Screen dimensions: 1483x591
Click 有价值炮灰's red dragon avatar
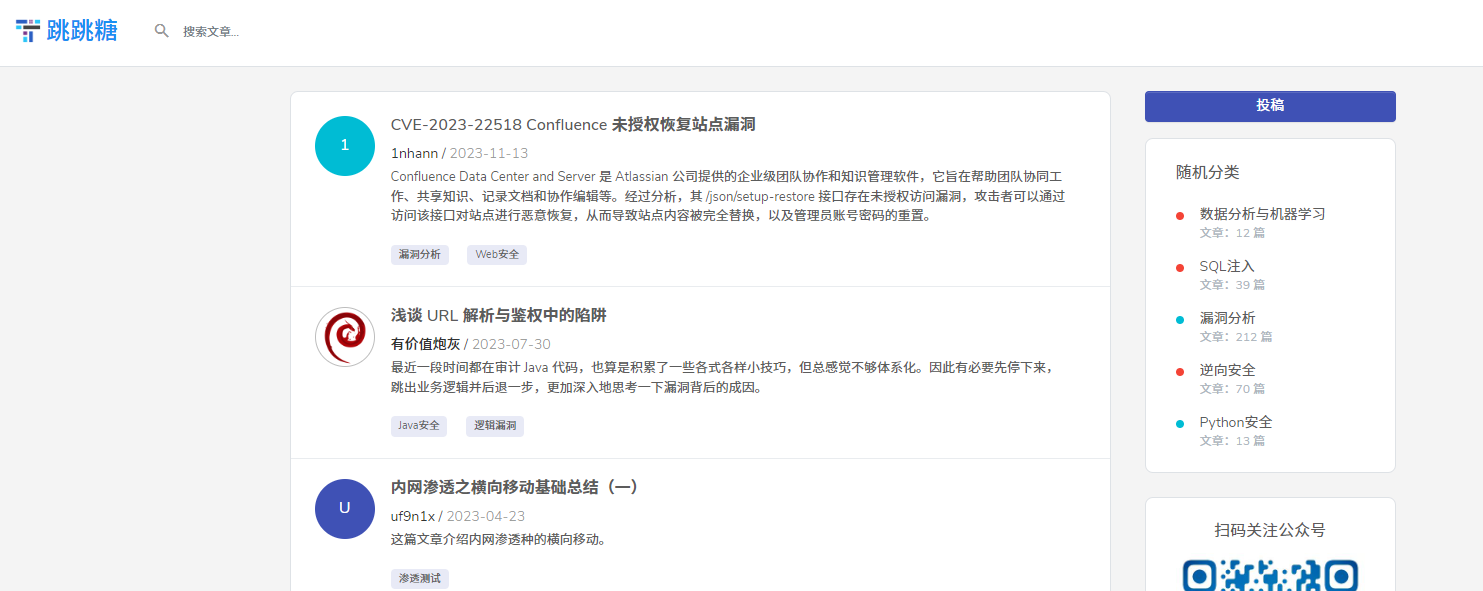(x=344, y=337)
